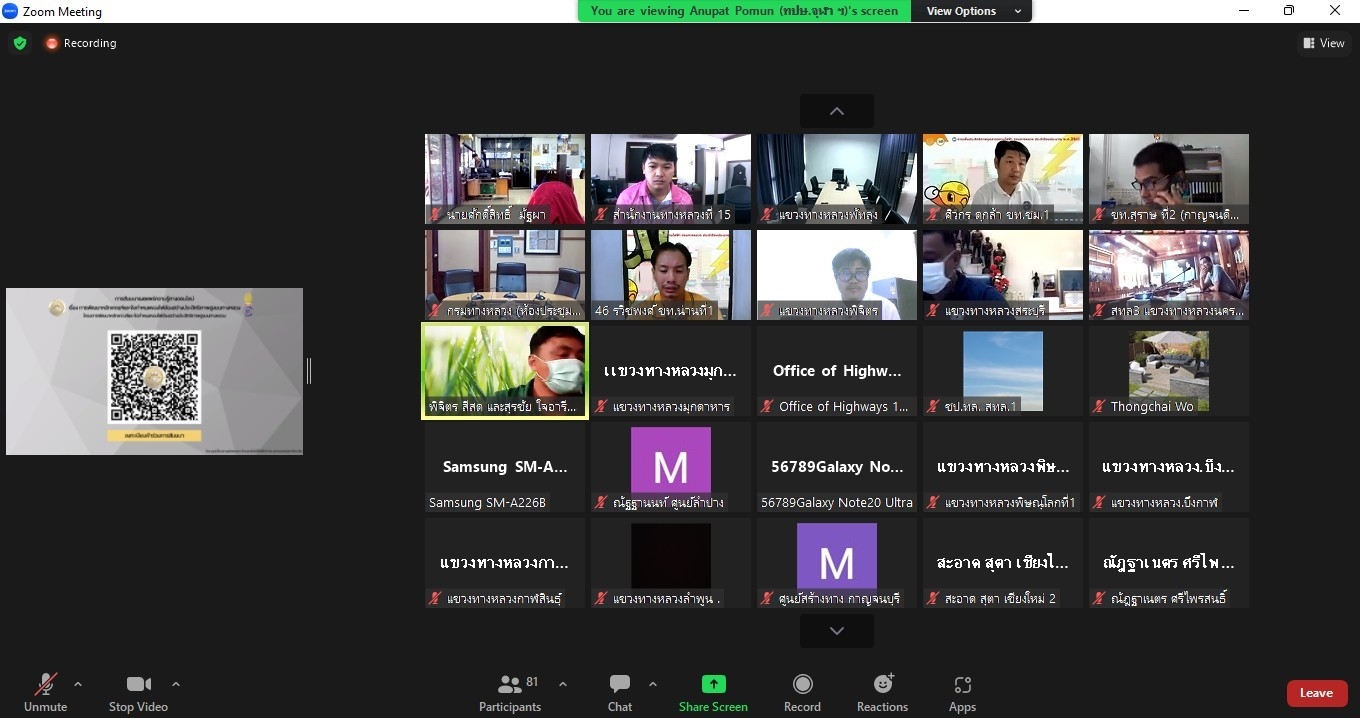The height and width of the screenshot is (718, 1360).
Task: Select the shared QR code screen
Action: point(154,371)
